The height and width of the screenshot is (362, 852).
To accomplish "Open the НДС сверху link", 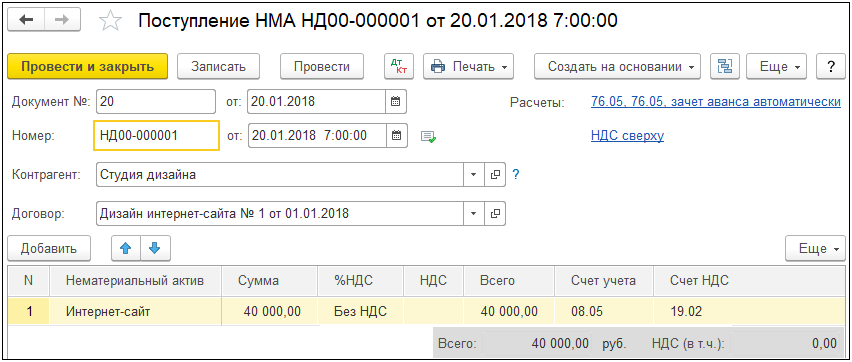I will tap(627, 135).
